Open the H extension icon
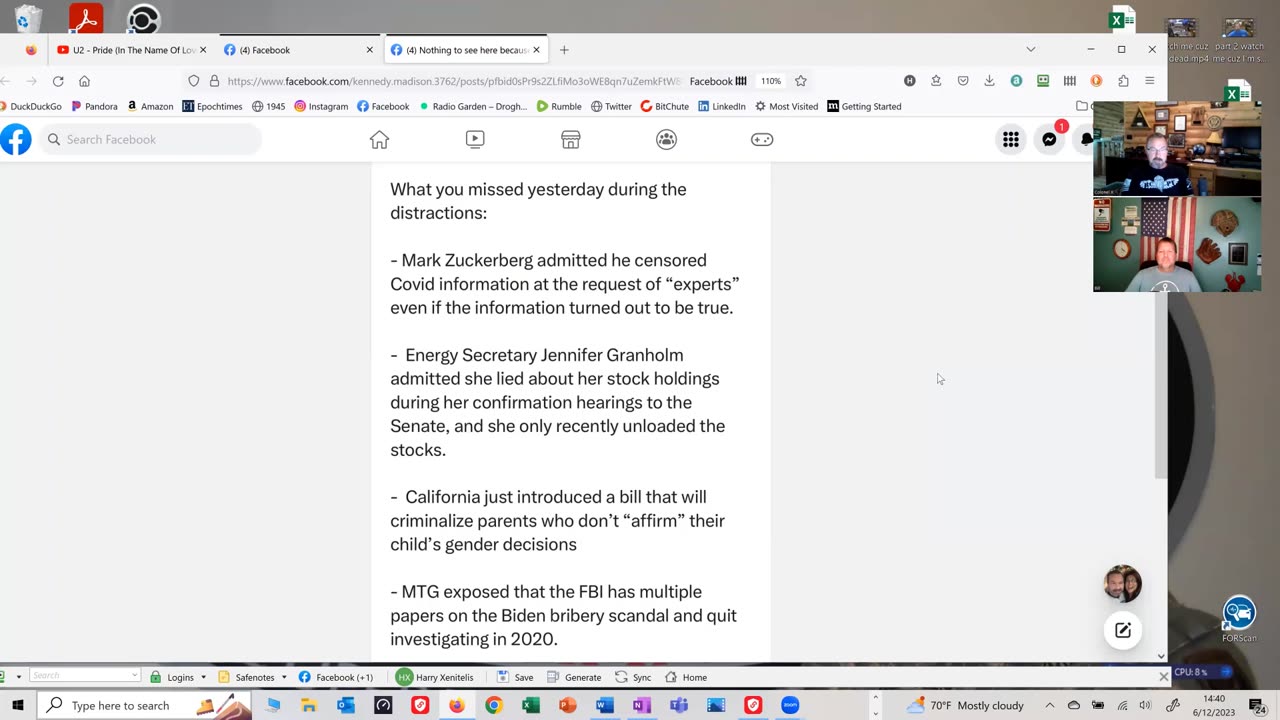The image size is (1280, 720). point(909,81)
